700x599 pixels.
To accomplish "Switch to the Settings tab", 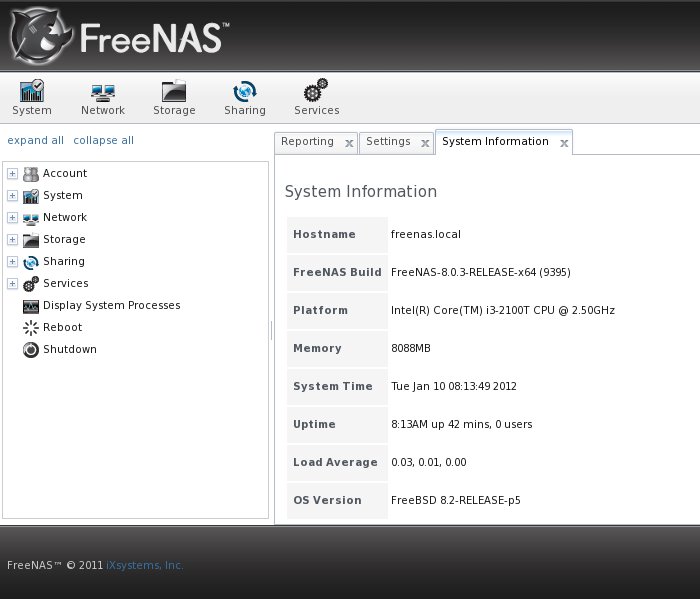I will [x=388, y=141].
